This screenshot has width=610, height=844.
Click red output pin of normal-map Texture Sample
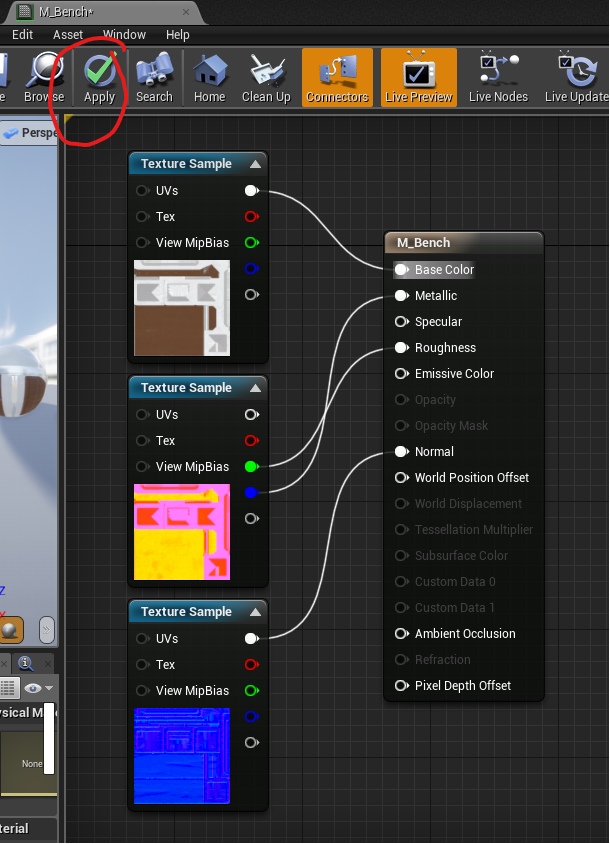(251, 664)
